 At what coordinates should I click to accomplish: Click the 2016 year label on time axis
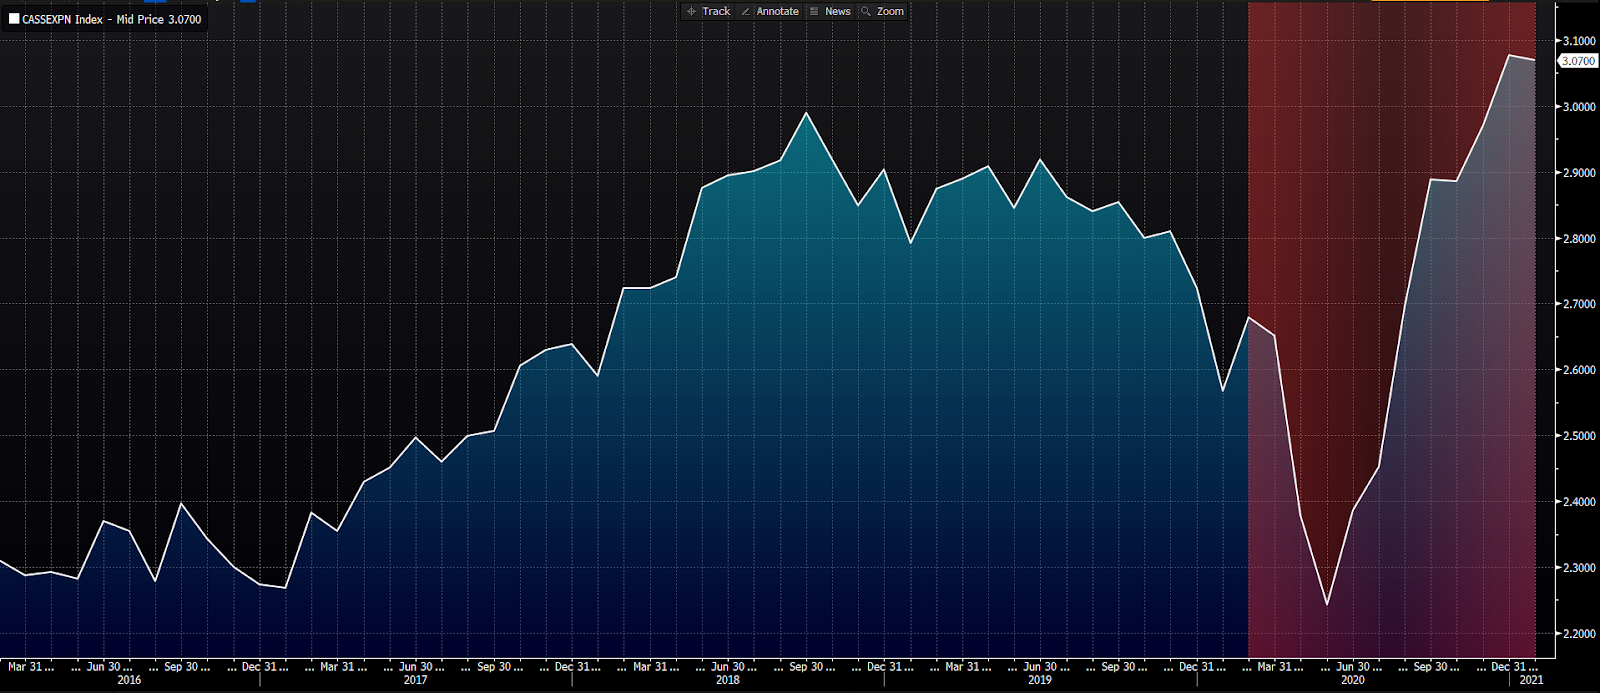129,680
